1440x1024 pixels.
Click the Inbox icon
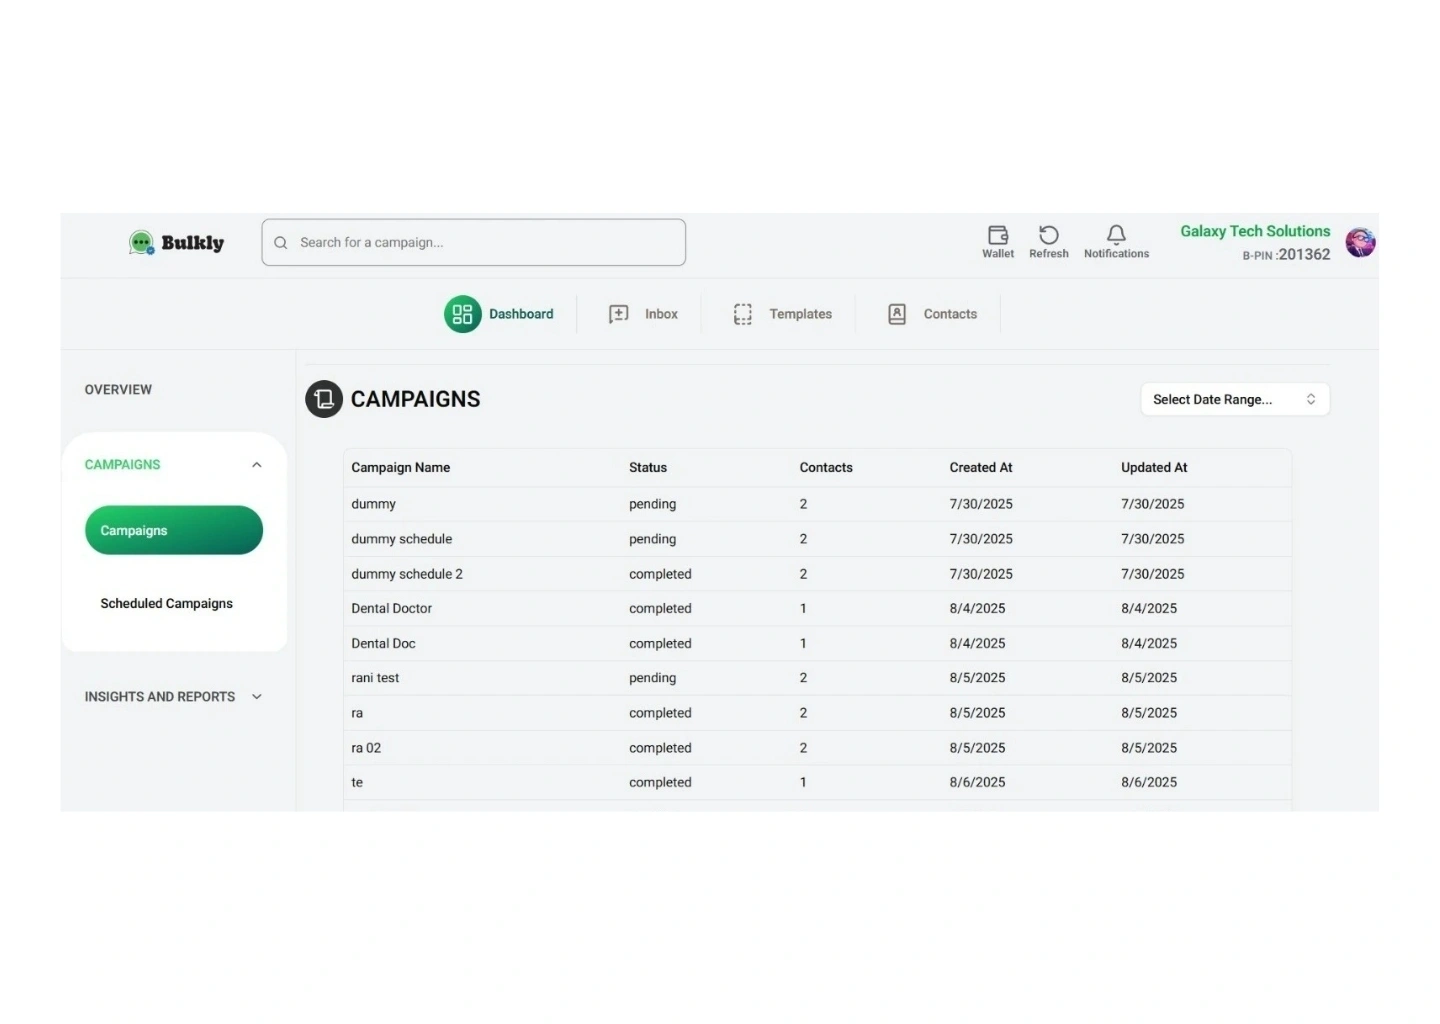[x=619, y=314]
